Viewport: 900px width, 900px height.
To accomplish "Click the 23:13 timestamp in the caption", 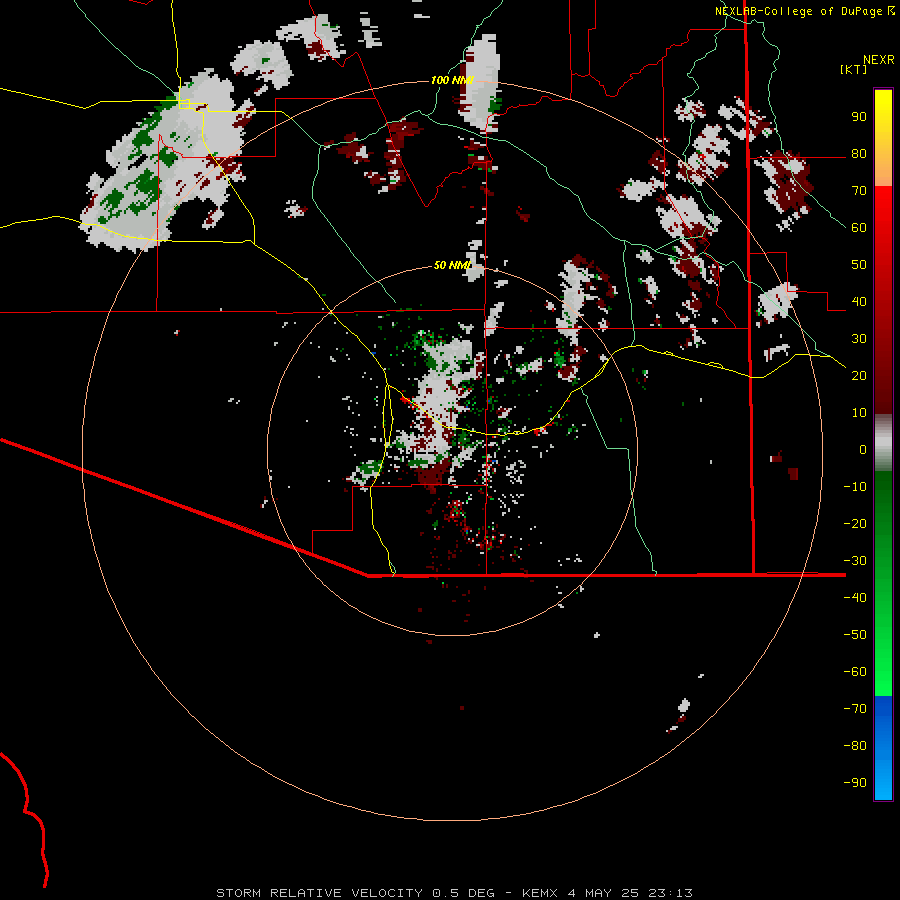I will [670, 893].
